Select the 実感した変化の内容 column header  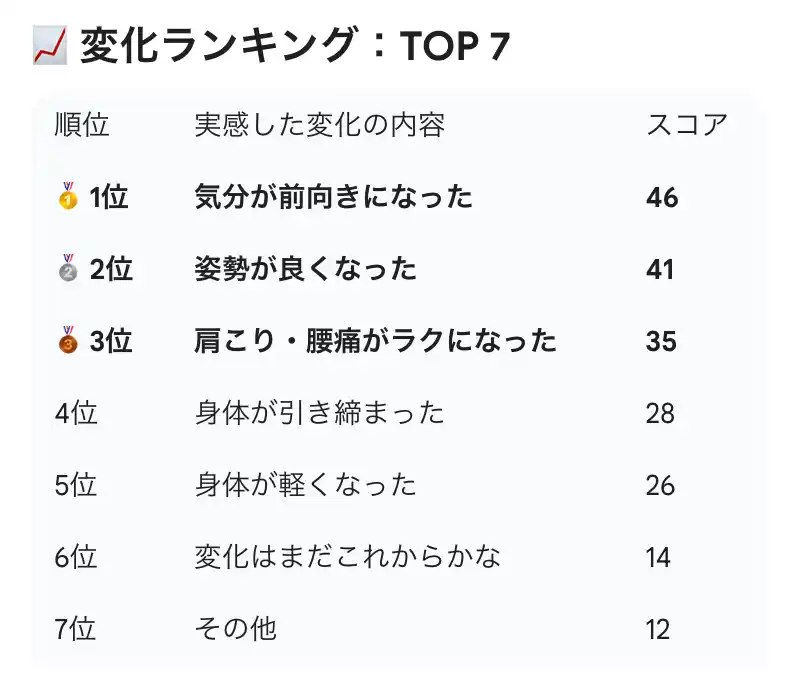click(319, 126)
